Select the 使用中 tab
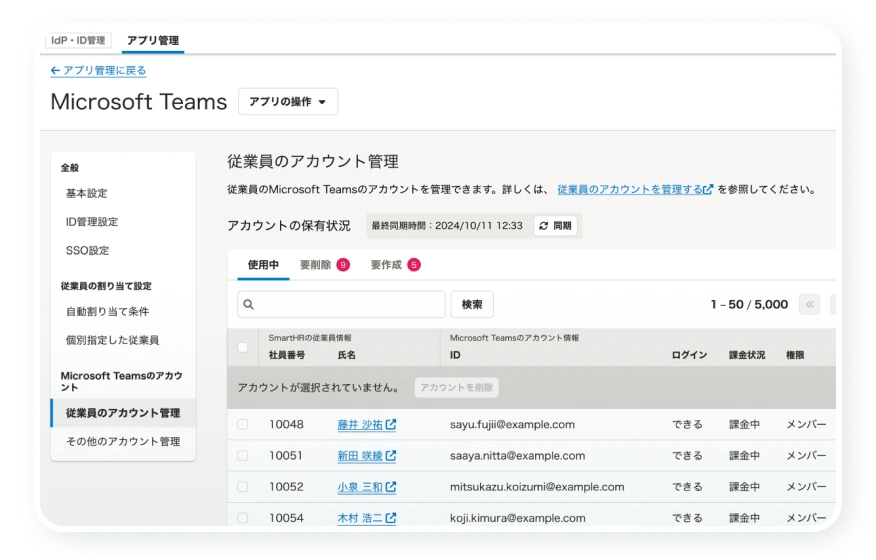The height and width of the screenshot is (560, 876). point(263,265)
